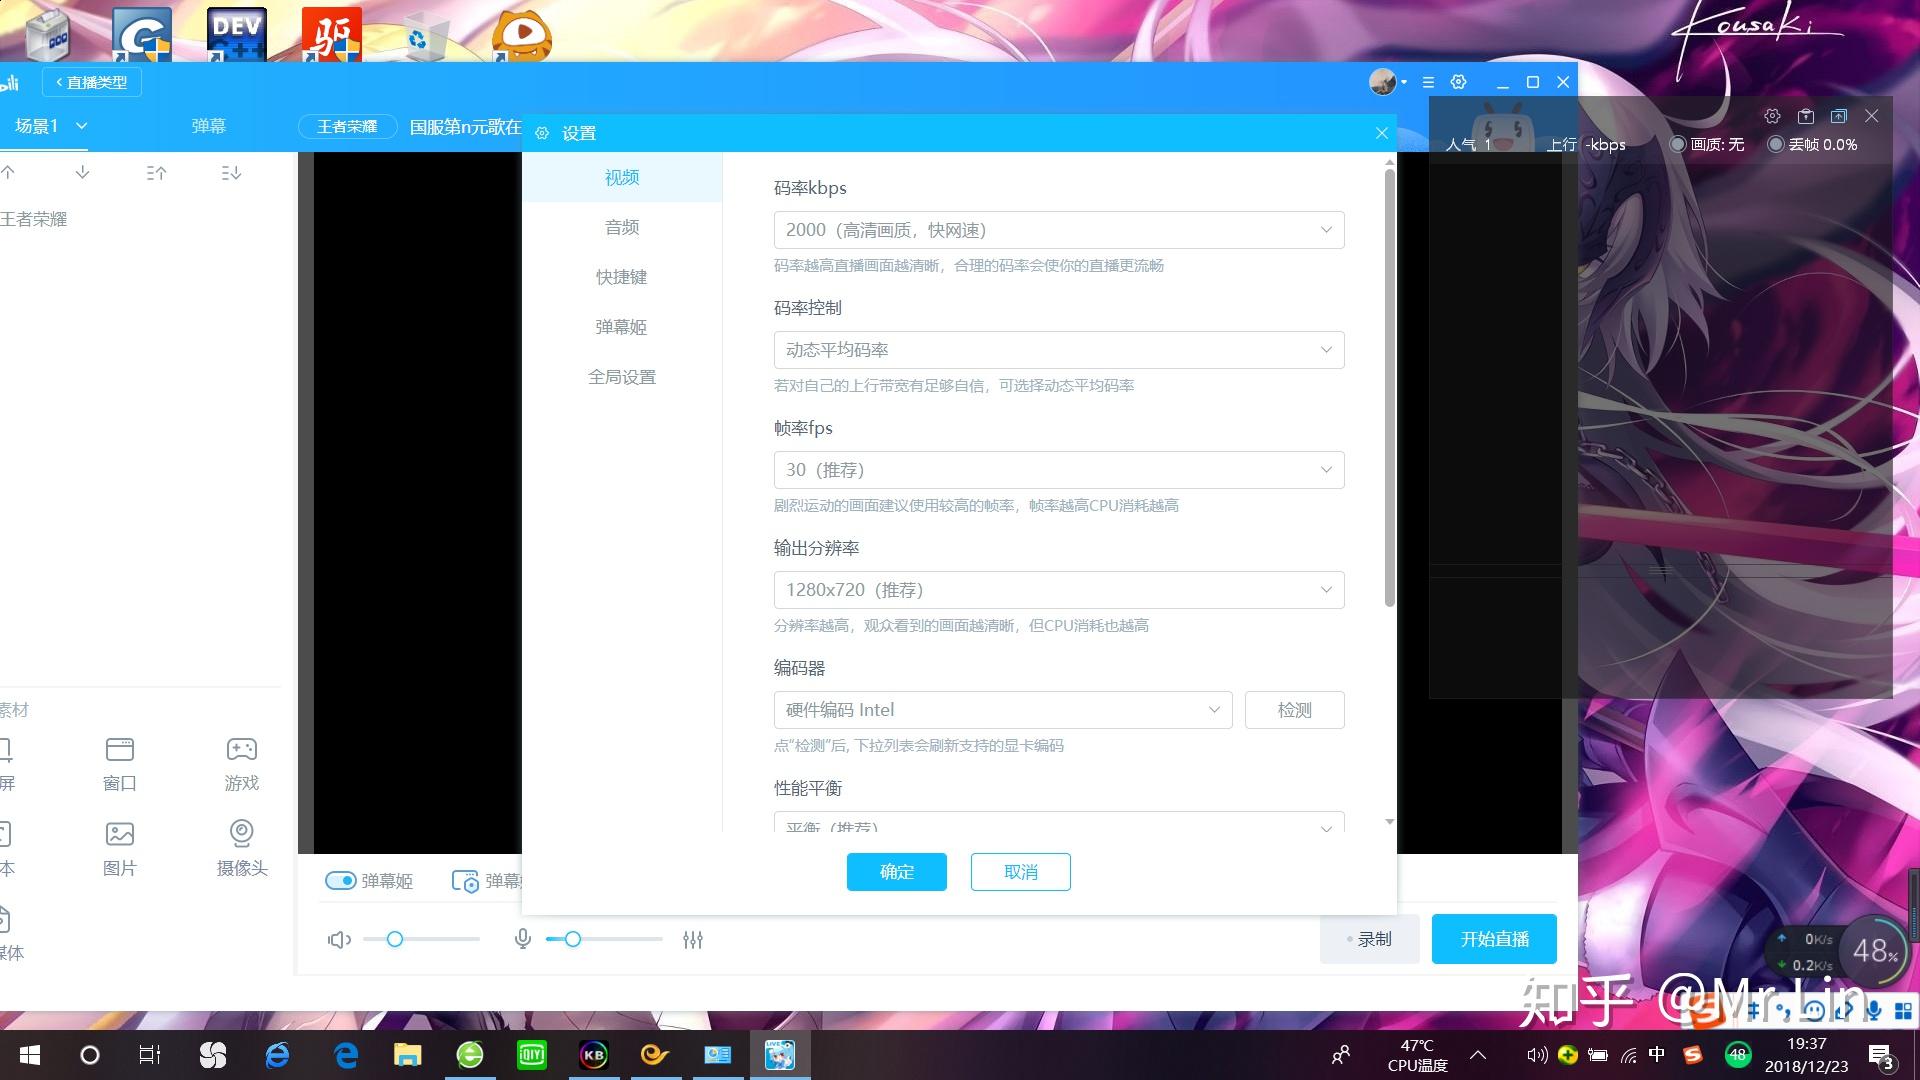Toggle the 弹幕姬 switch
The width and height of the screenshot is (1920, 1080).
tap(341, 881)
